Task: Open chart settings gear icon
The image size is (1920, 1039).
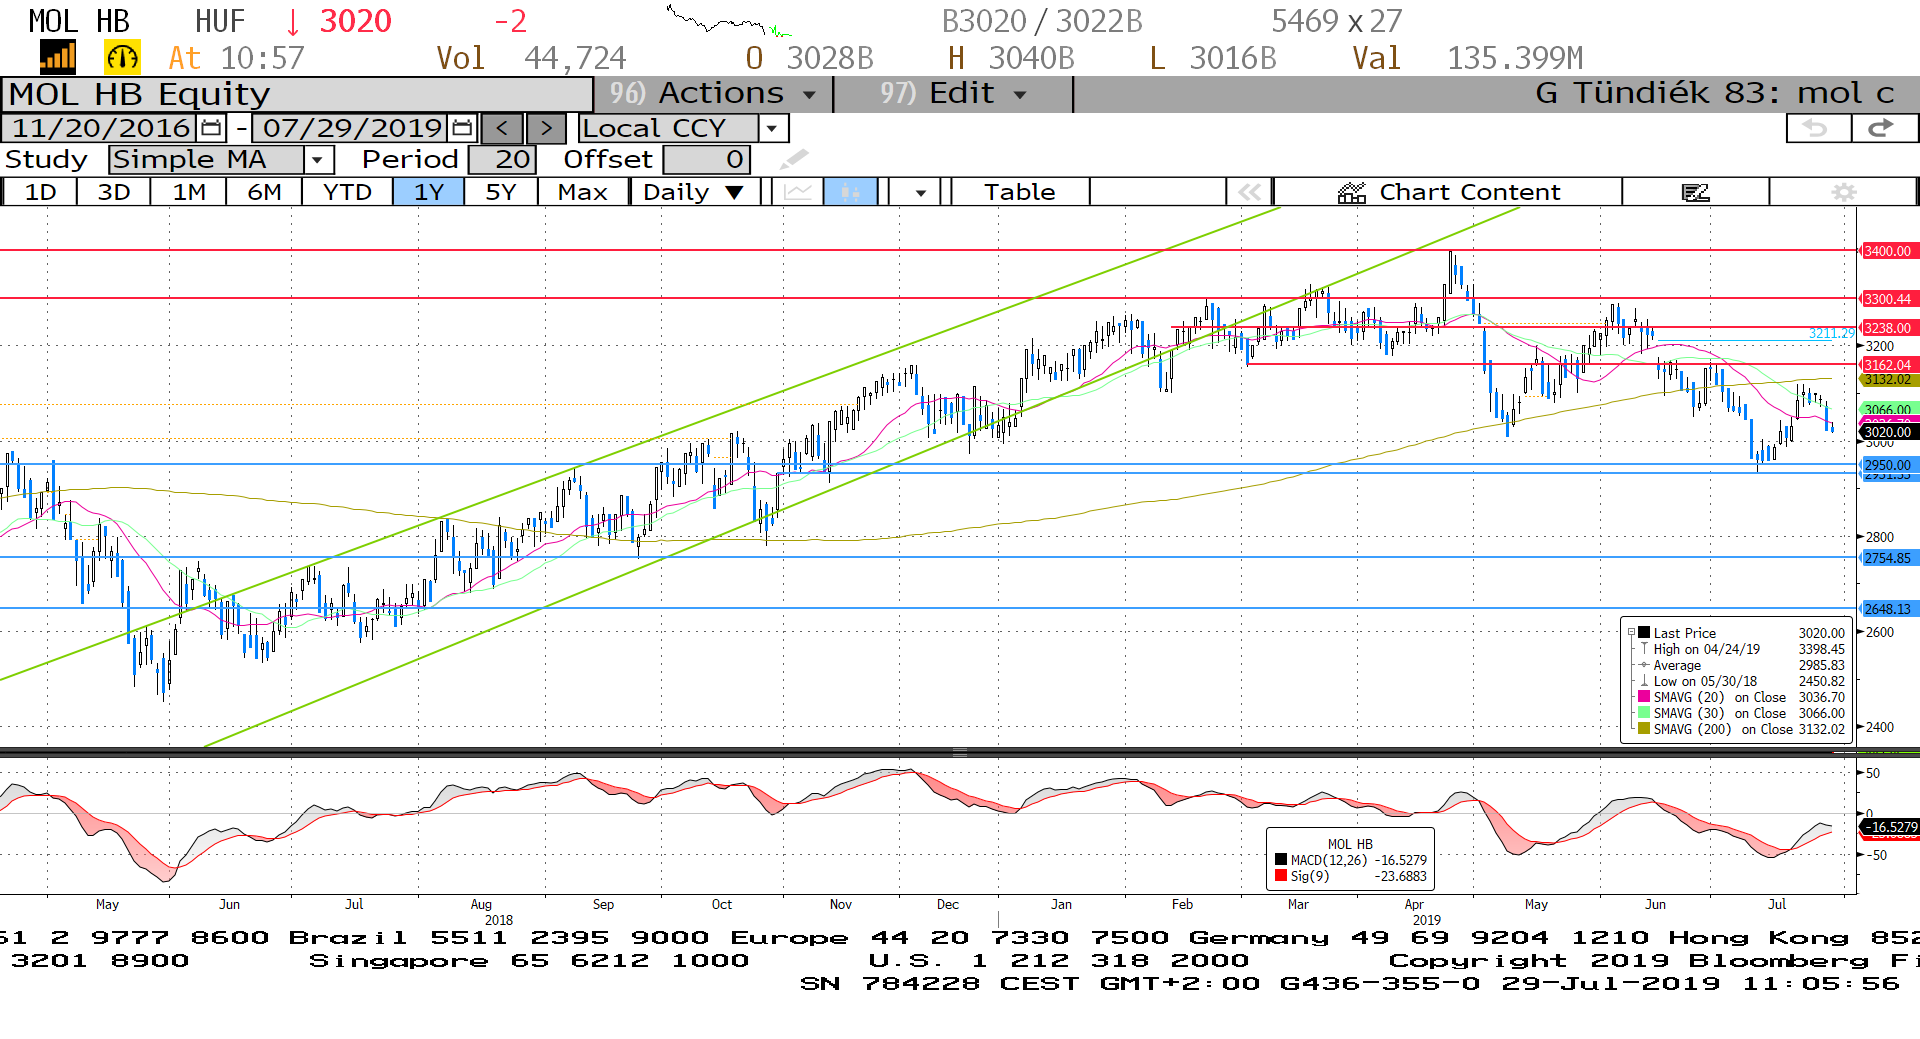Action: click(1844, 192)
